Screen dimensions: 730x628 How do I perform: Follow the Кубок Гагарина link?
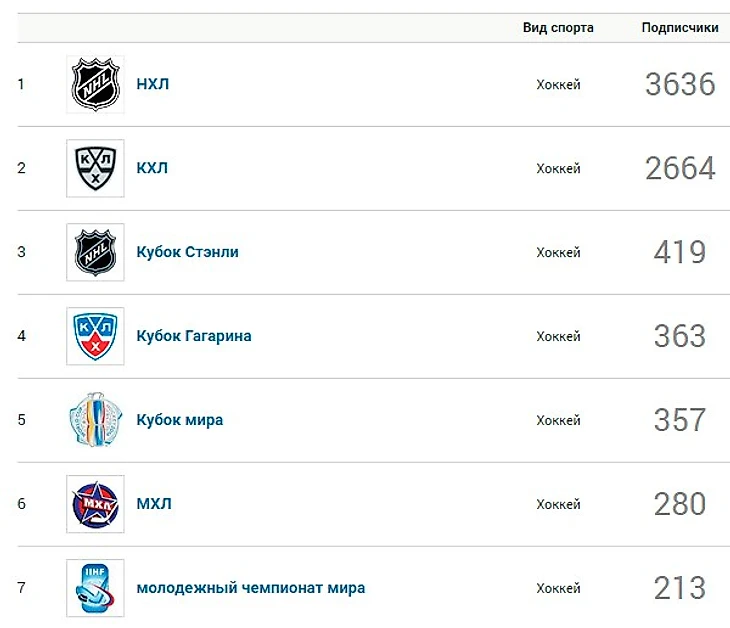click(x=194, y=336)
